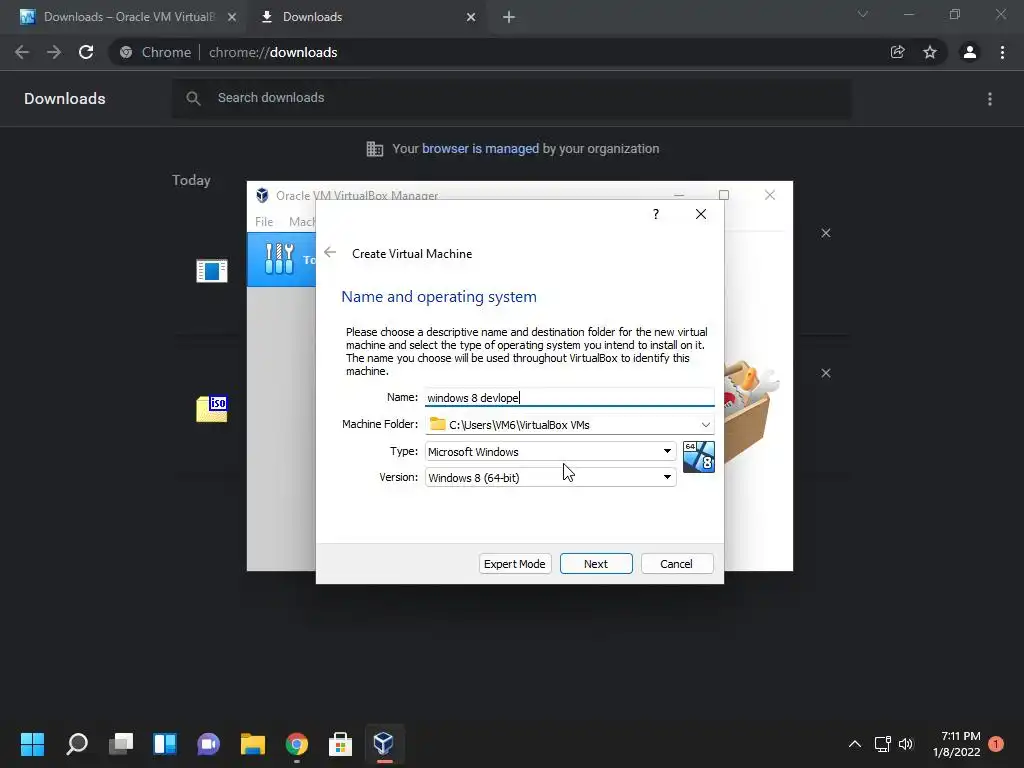Image resolution: width=1024 pixels, height=768 pixels.
Task: Open File Explorer from the taskbar
Action: [253, 744]
